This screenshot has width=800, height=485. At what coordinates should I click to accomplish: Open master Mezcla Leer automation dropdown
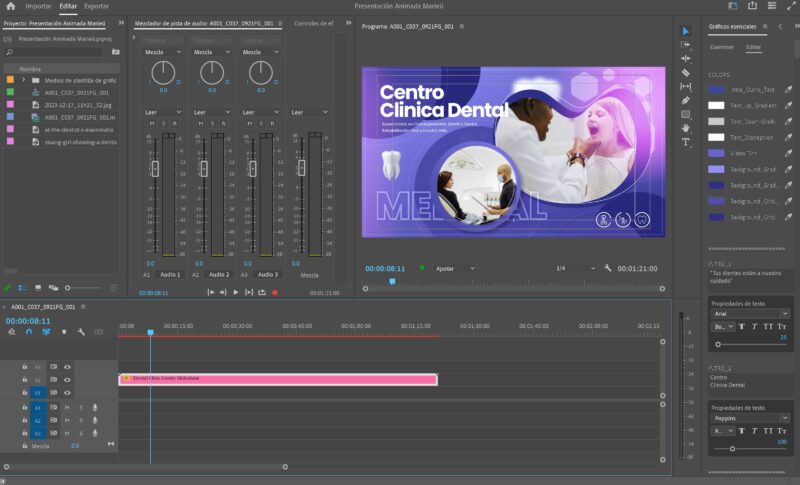click(x=309, y=112)
